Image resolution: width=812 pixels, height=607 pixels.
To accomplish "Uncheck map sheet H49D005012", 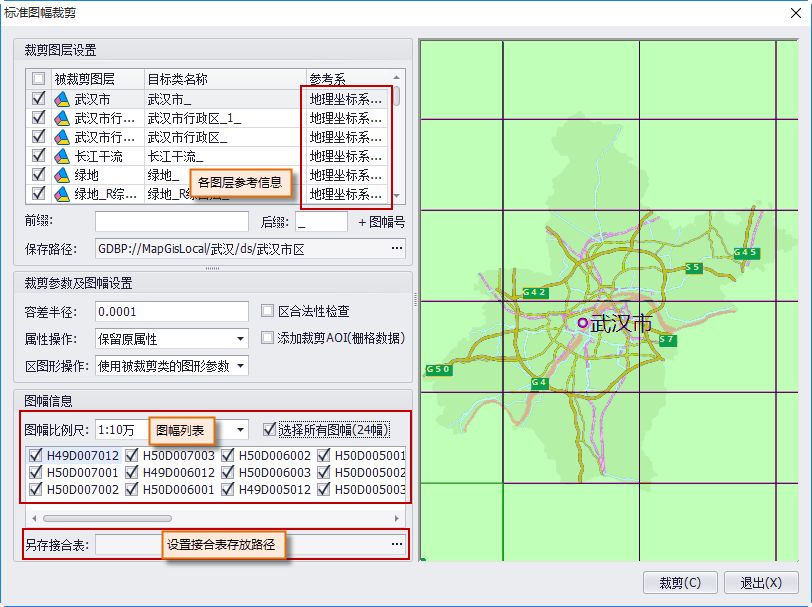I will pyautogui.click(x=227, y=489).
